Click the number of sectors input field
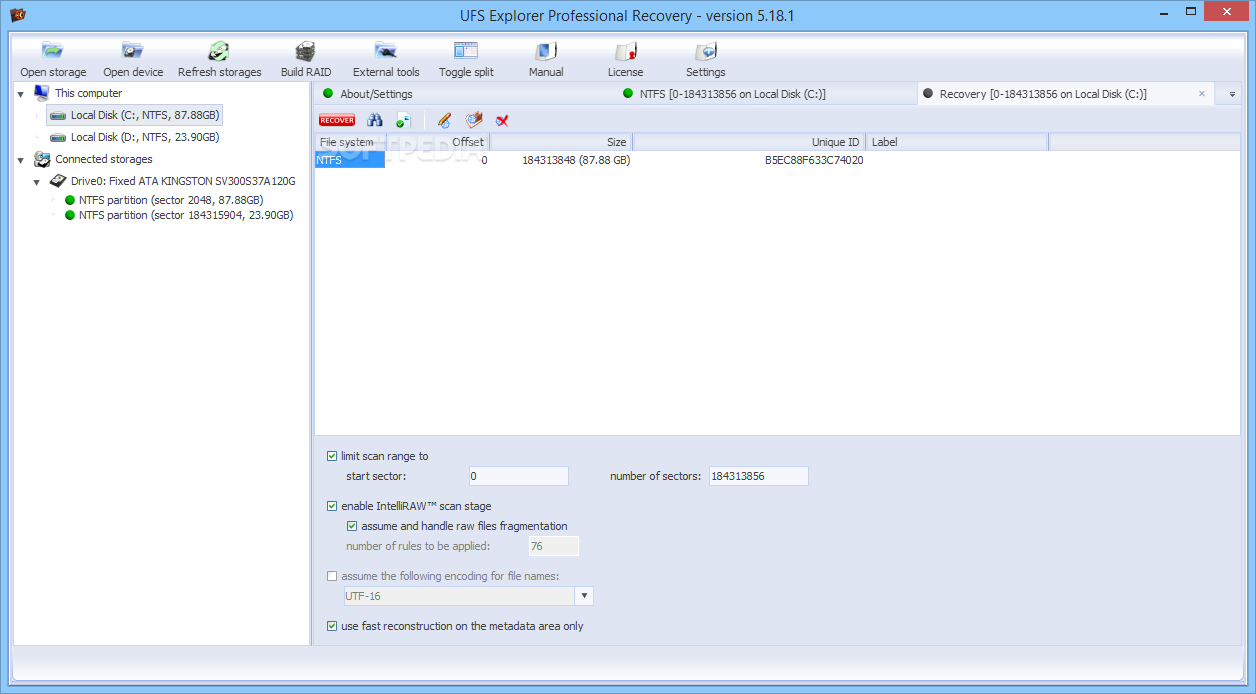Image resolution: width=1256 pixels, height=694 pixels. pyautogui.click(x=758, y=476)
